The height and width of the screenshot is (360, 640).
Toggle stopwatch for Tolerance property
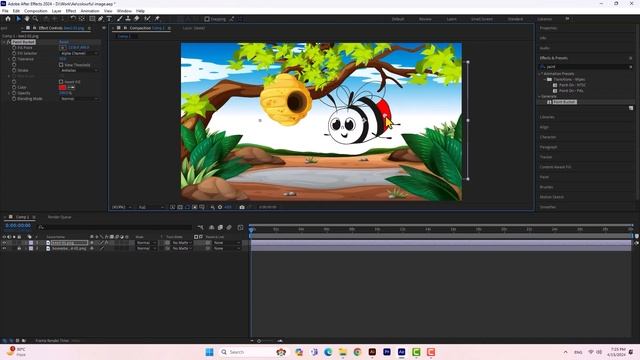(x=14, y=59)
